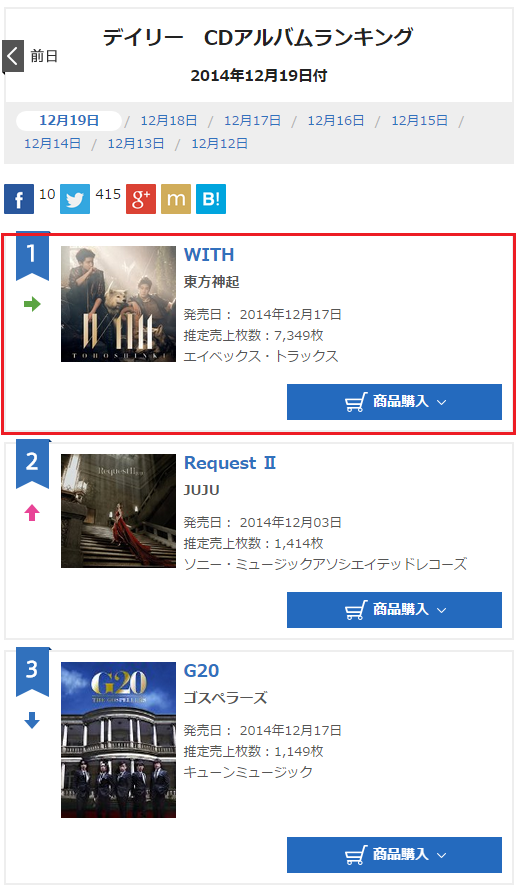View G20 Gospellers cover thumbnail
The width and height of the screenshot is (520, 892).
click(118, 740)
